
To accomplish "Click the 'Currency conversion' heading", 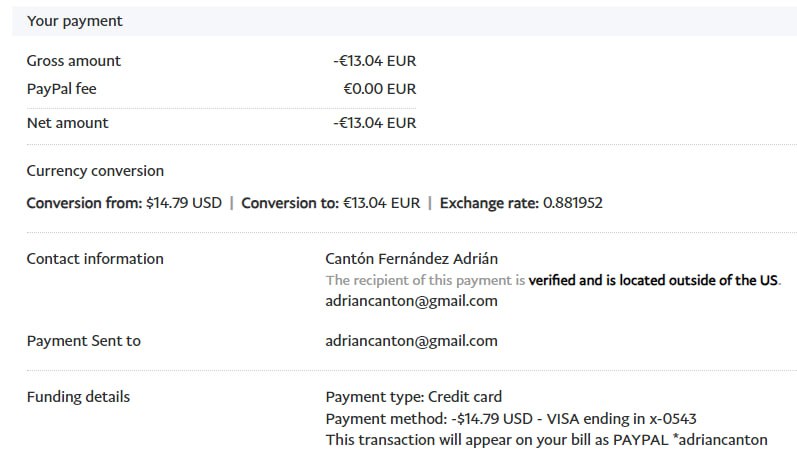I will 95,171.
